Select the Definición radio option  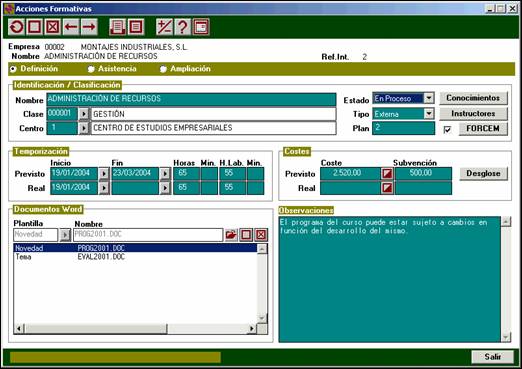(x=13, y=69)
